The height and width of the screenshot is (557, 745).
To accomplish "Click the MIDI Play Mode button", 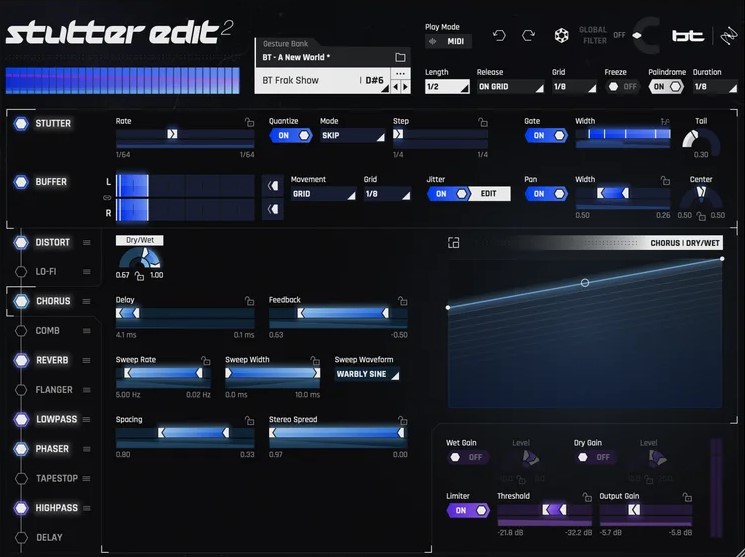I will click(x=448, y=41).
